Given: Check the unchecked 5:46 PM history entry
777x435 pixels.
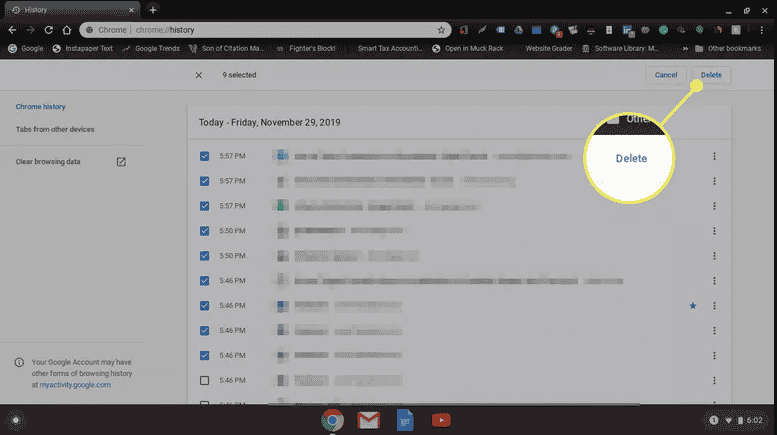Looking at the screenshot, I should (204, 381).
